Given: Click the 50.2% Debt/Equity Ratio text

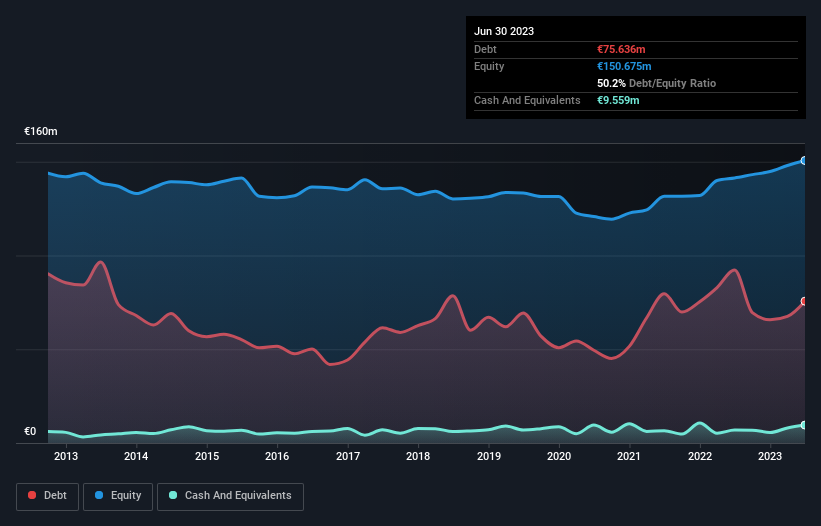Looking at the screenshot, I should tap(656, 83).
